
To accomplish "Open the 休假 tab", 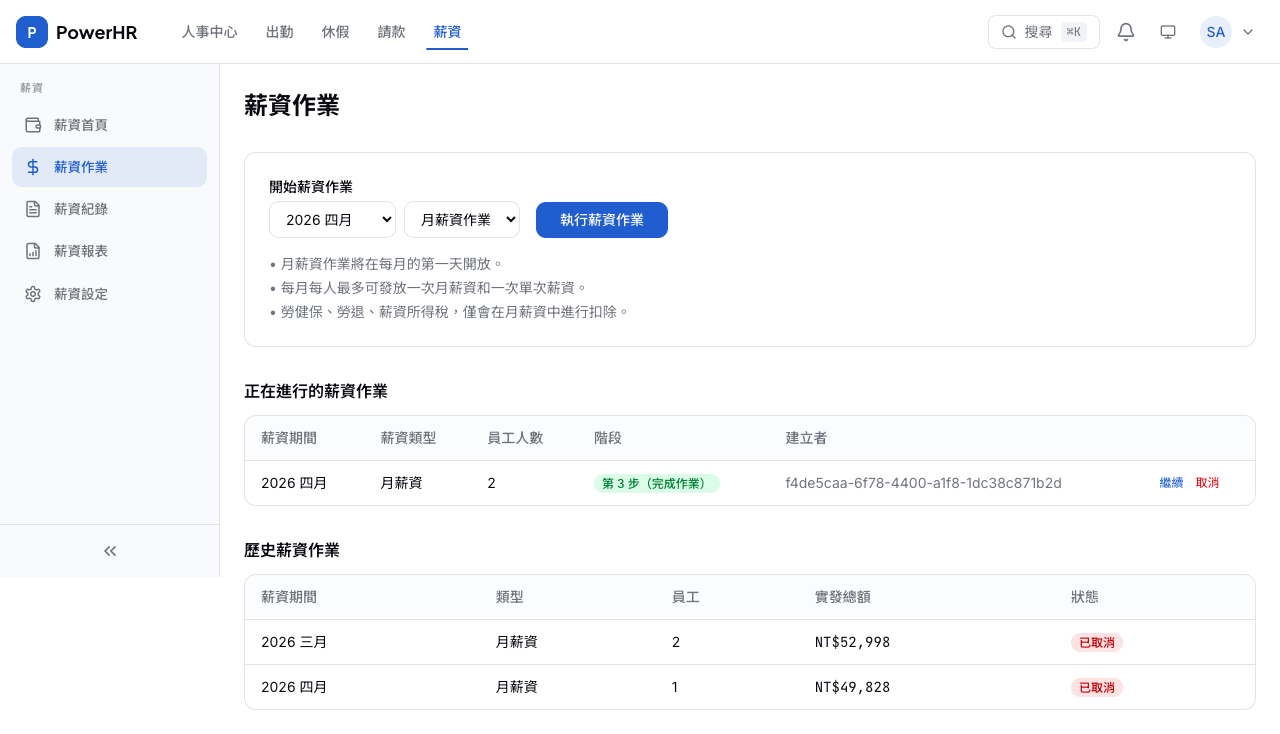I will click(x=336, y=32).
